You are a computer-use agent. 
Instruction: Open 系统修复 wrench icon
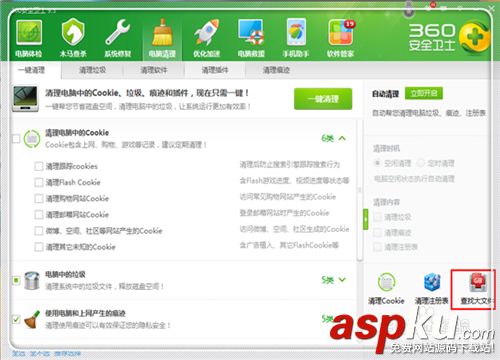[x=118, y=32]
